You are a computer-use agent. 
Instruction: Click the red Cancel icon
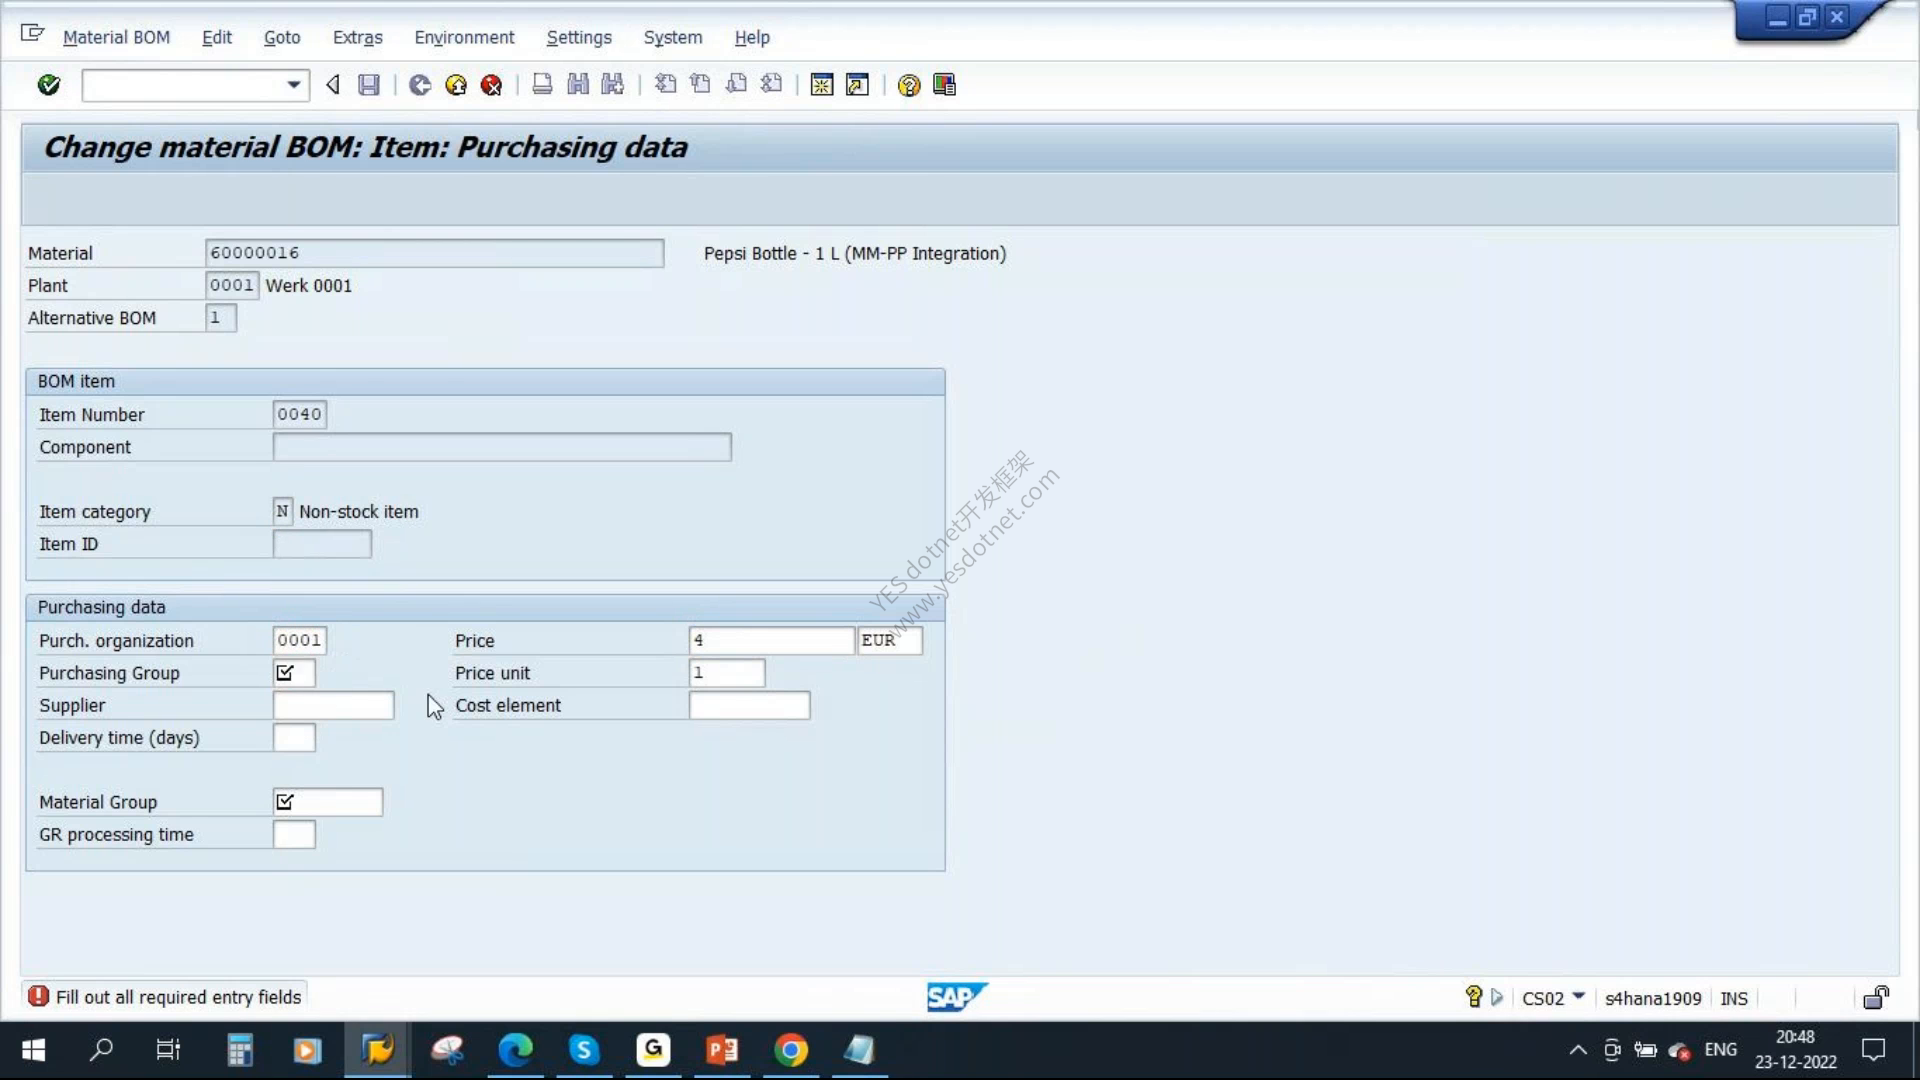(x=491, y=85)
